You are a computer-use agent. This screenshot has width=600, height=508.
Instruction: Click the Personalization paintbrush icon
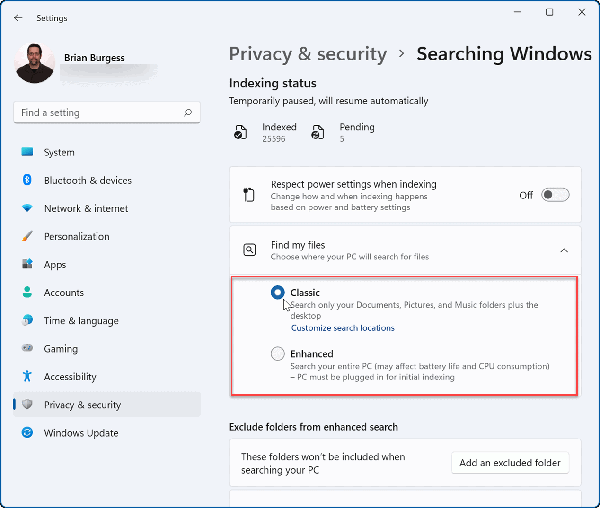tap(27, 236)
